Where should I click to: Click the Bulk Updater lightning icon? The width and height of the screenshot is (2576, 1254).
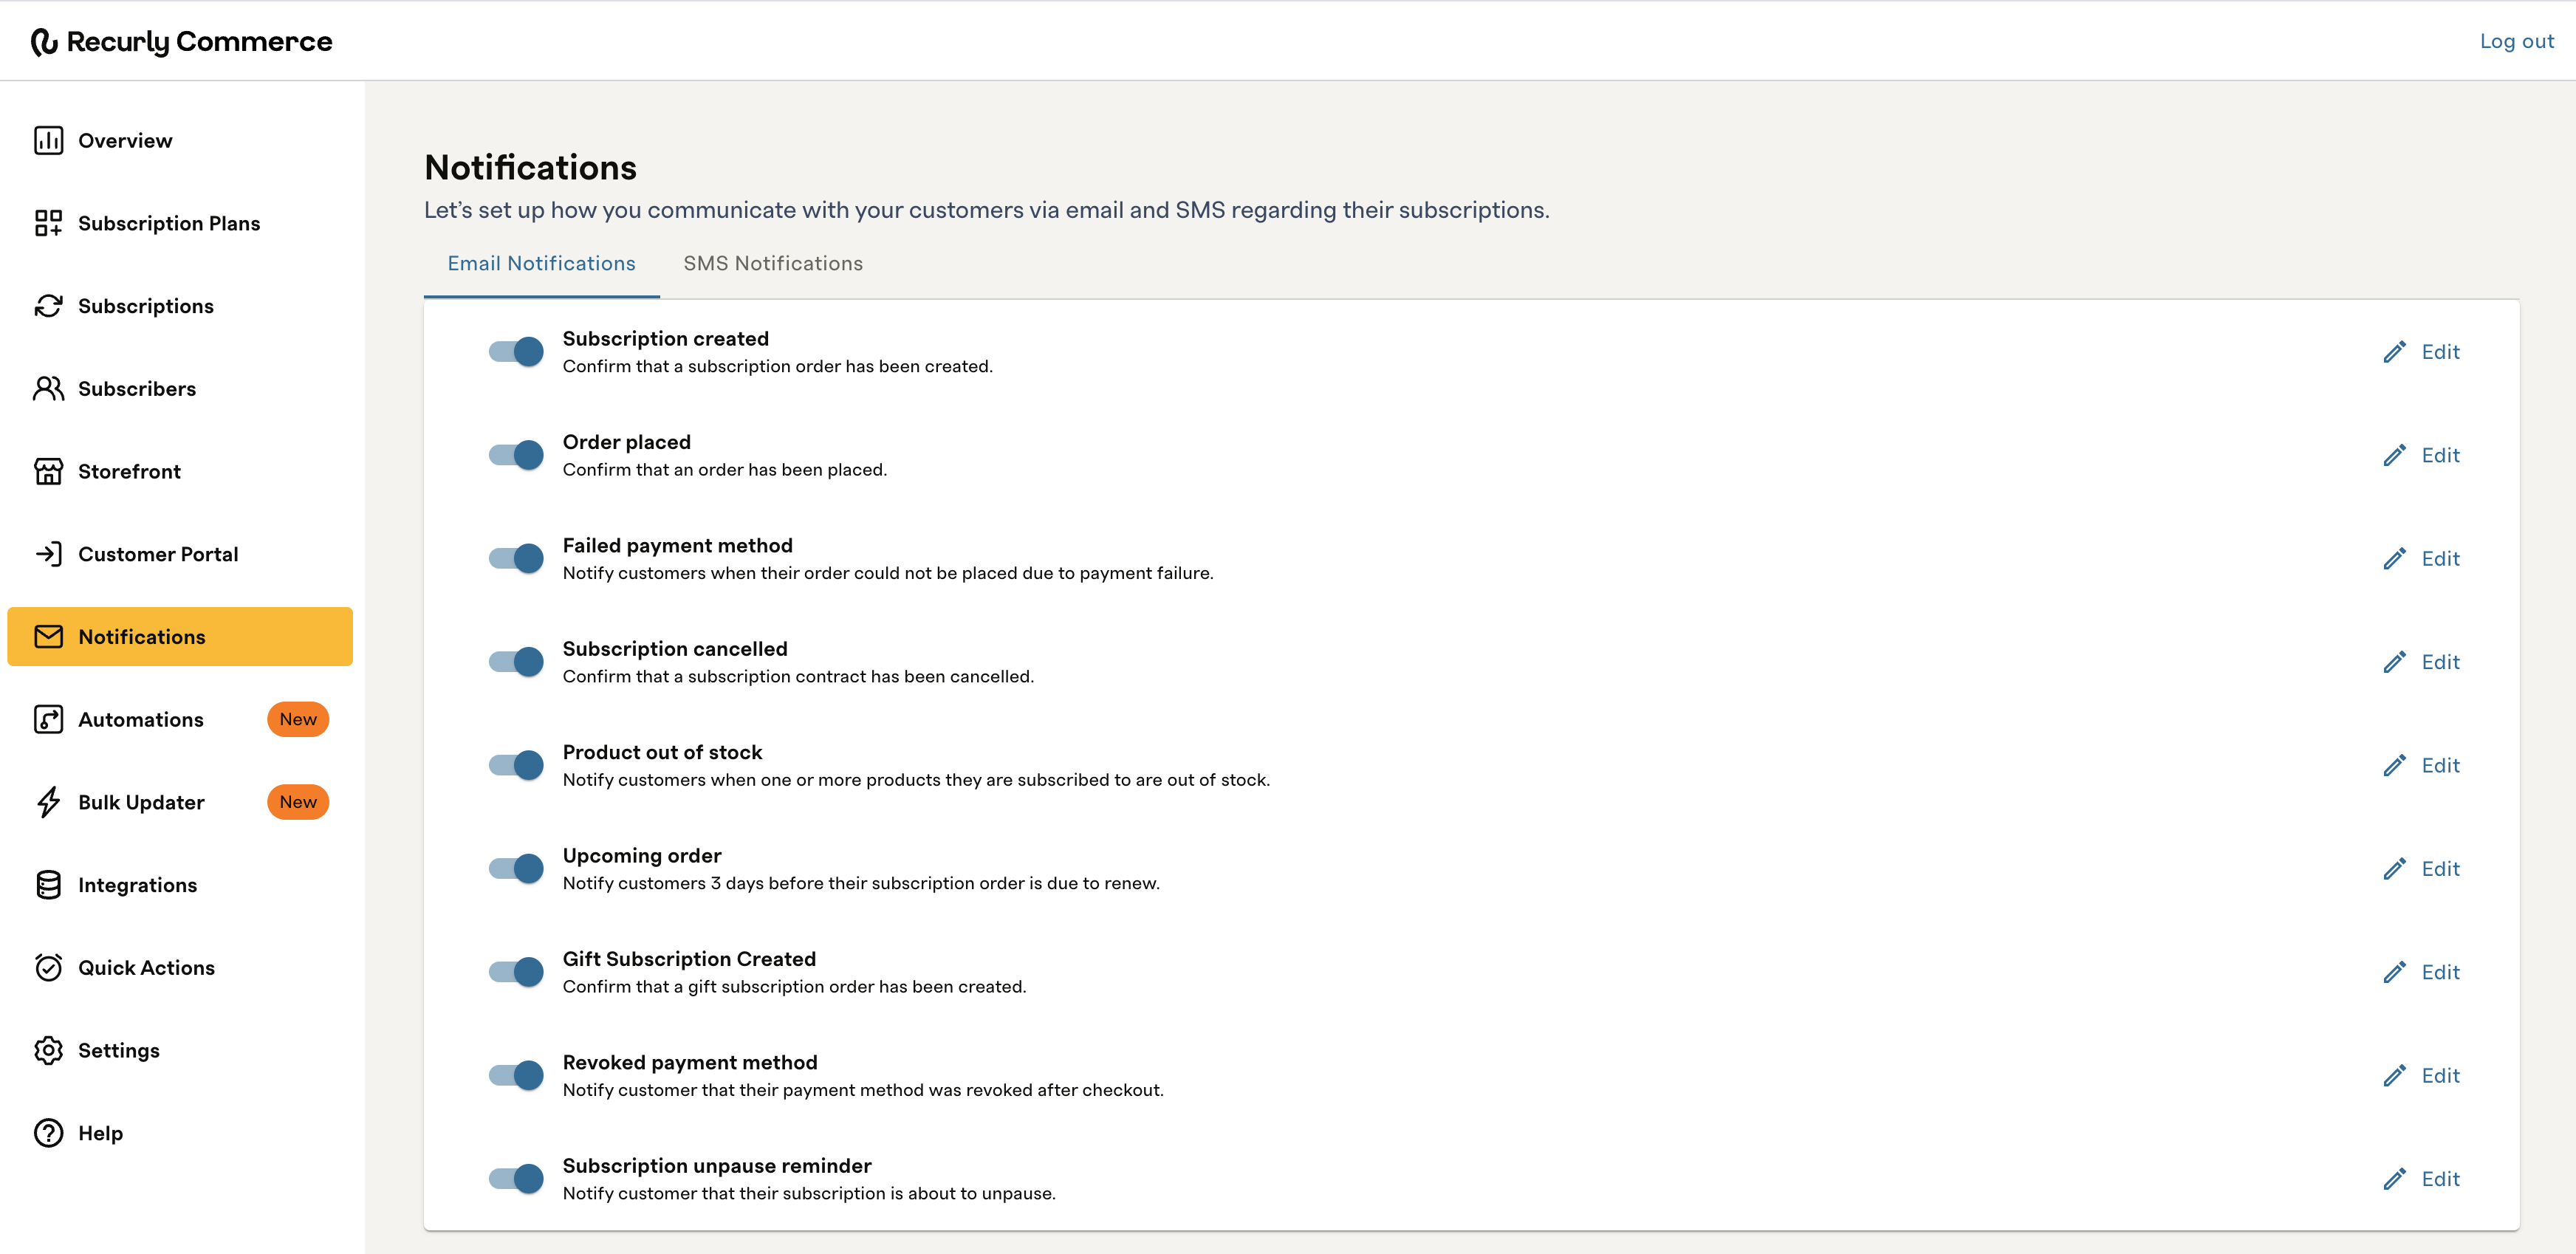coord(48,802)
